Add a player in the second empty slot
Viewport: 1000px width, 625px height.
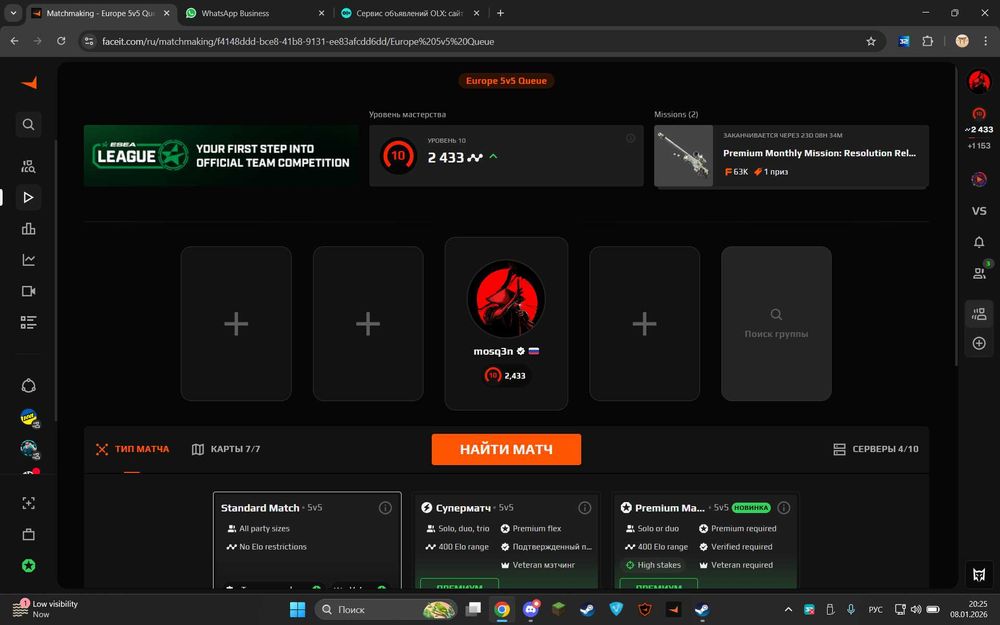(x=368, y=323)
